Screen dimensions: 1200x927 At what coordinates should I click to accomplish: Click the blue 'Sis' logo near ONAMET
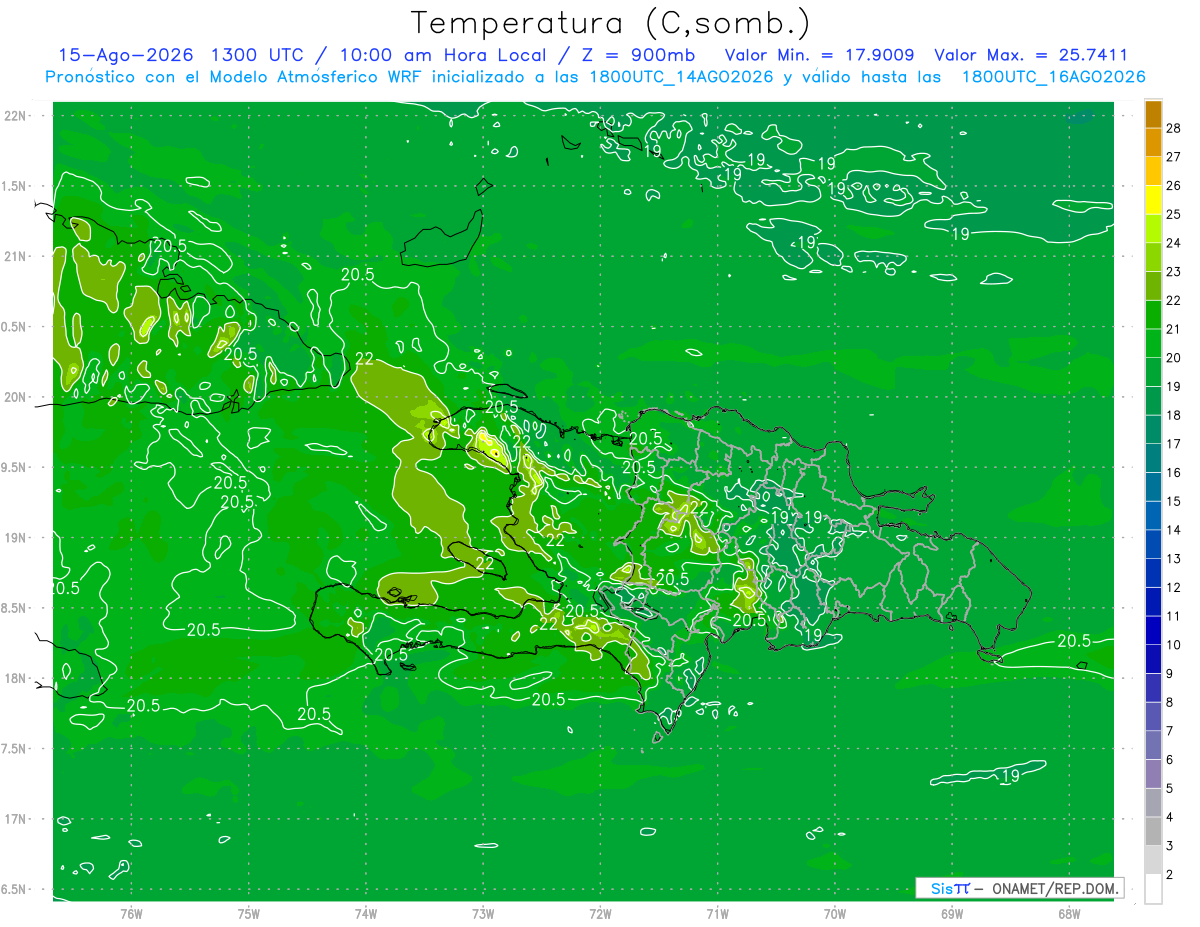(x=942, y=888)
